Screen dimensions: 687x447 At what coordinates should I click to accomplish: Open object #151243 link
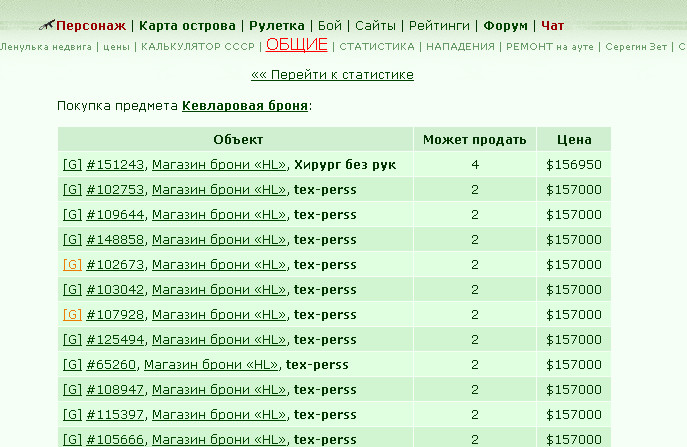(x=115, y=165)
